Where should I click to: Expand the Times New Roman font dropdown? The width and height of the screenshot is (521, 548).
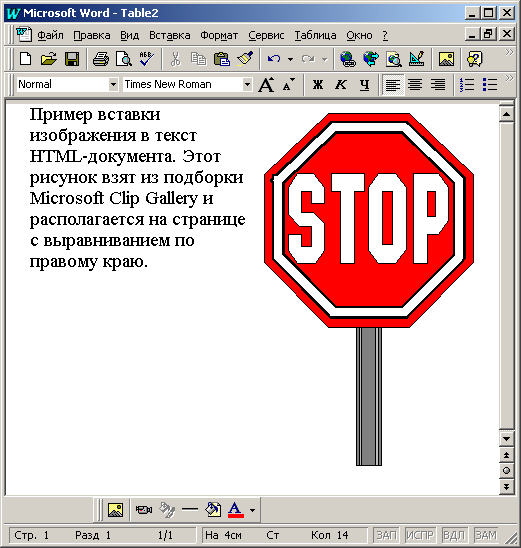247,85
